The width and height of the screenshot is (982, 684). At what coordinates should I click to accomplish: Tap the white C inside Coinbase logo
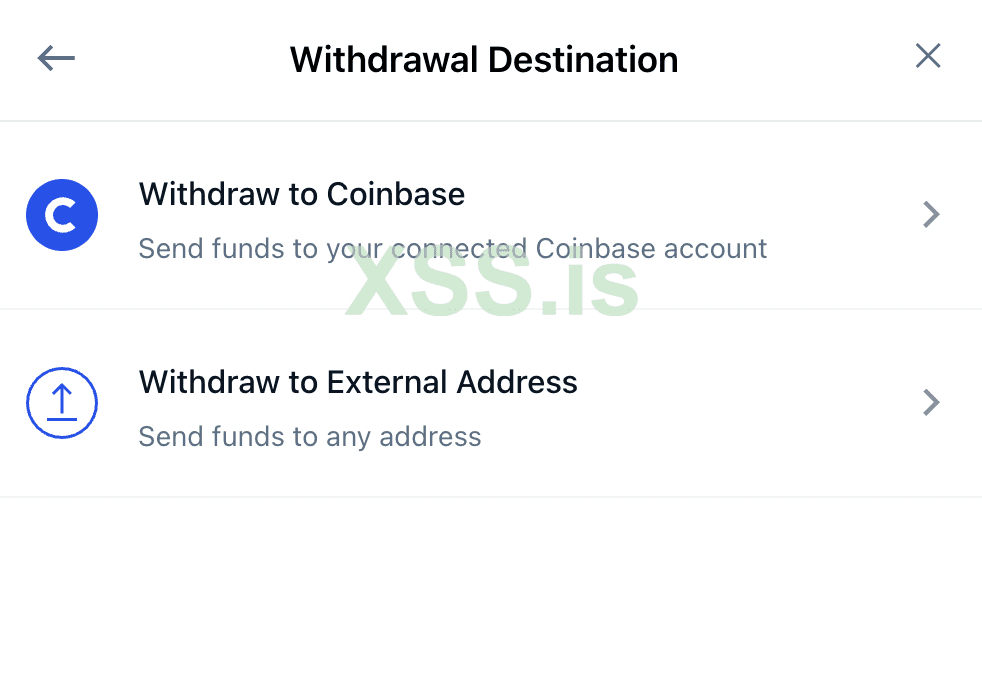[x=63, y=215]
